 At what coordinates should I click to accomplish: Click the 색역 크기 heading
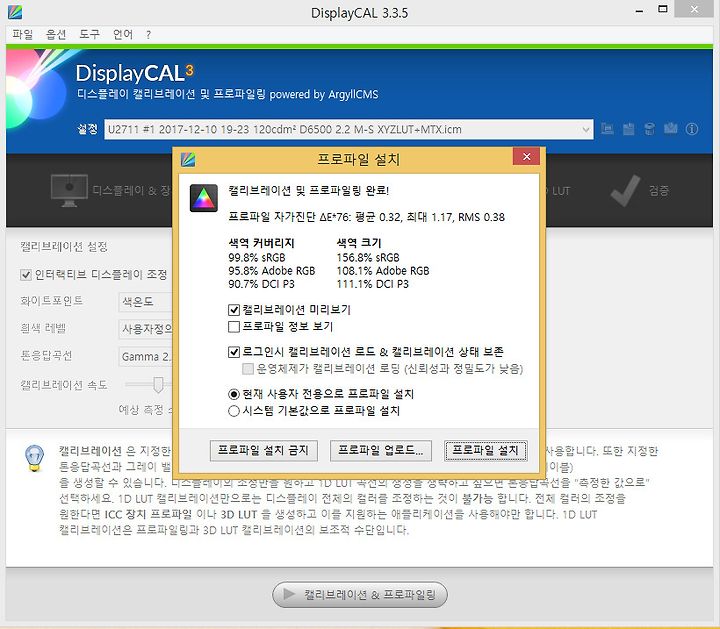[x=359, y=243]
